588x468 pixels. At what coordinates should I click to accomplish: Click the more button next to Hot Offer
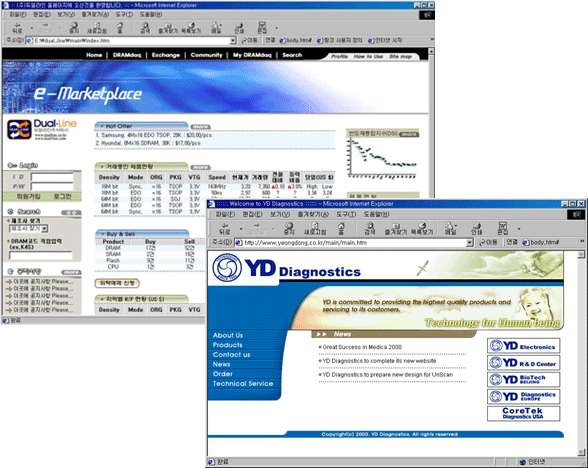point(200,127)
